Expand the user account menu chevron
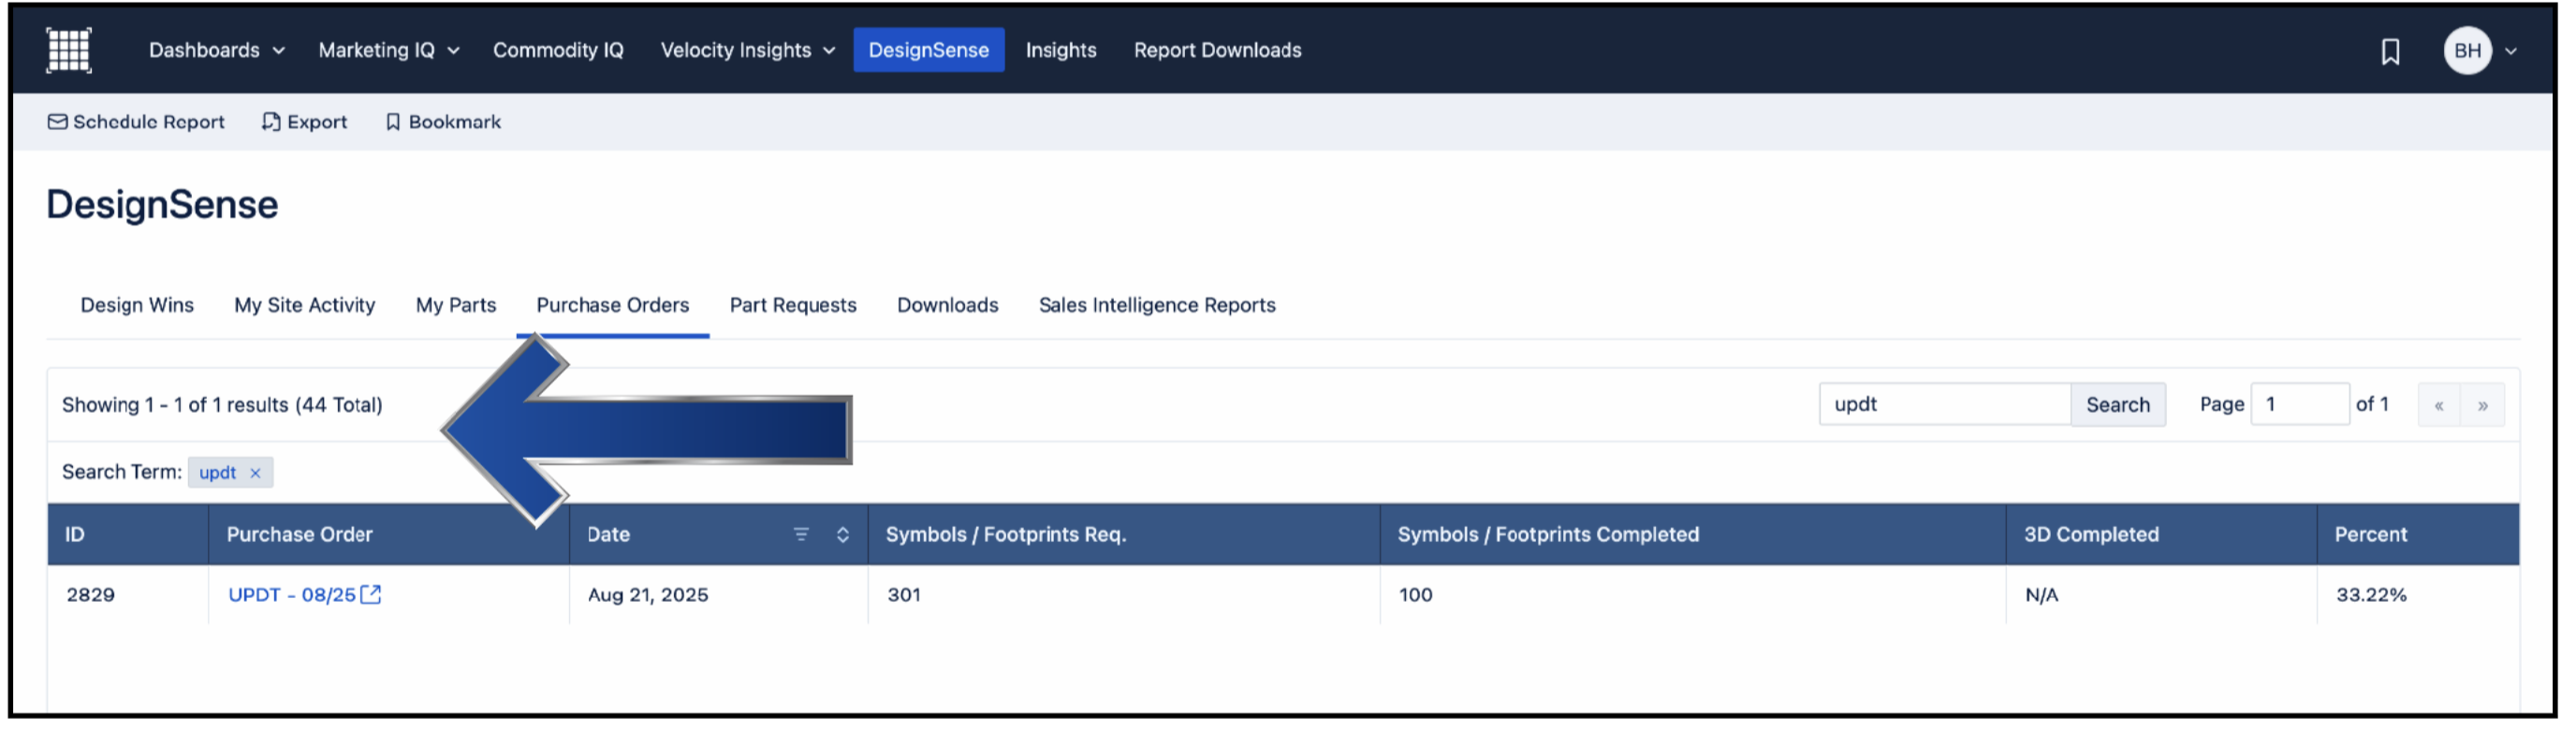Screen dimensions: 2576x730 [2511, 51]
